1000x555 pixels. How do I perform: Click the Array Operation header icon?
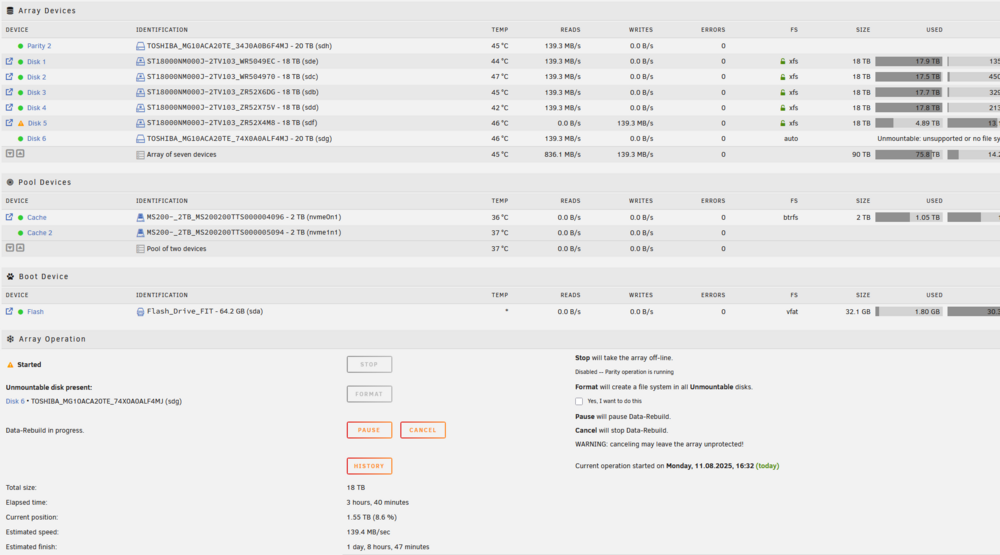coord(10,339)
